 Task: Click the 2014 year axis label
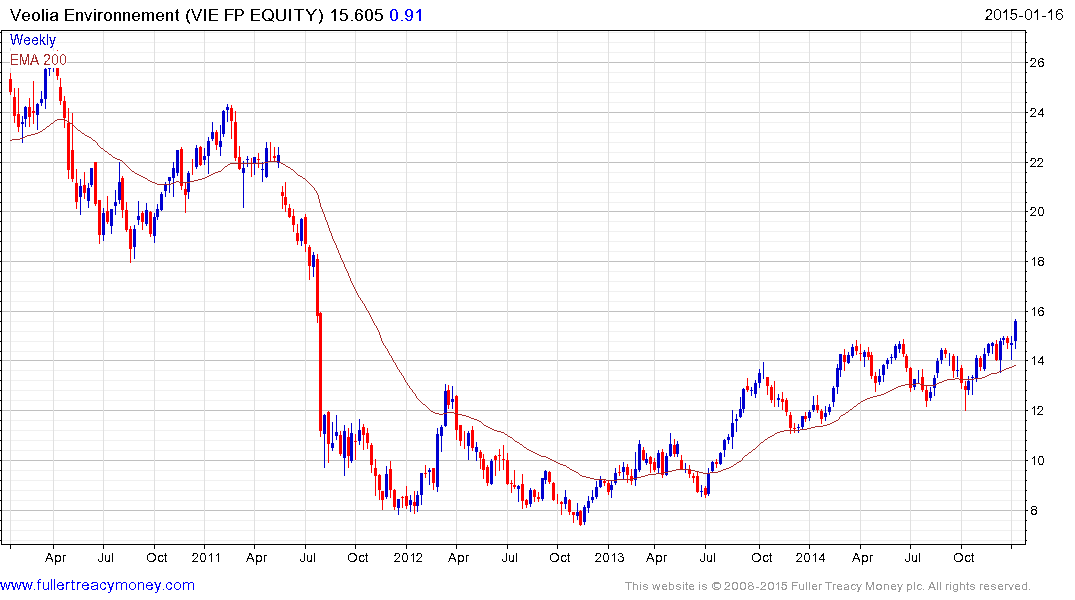pos(810,557)
